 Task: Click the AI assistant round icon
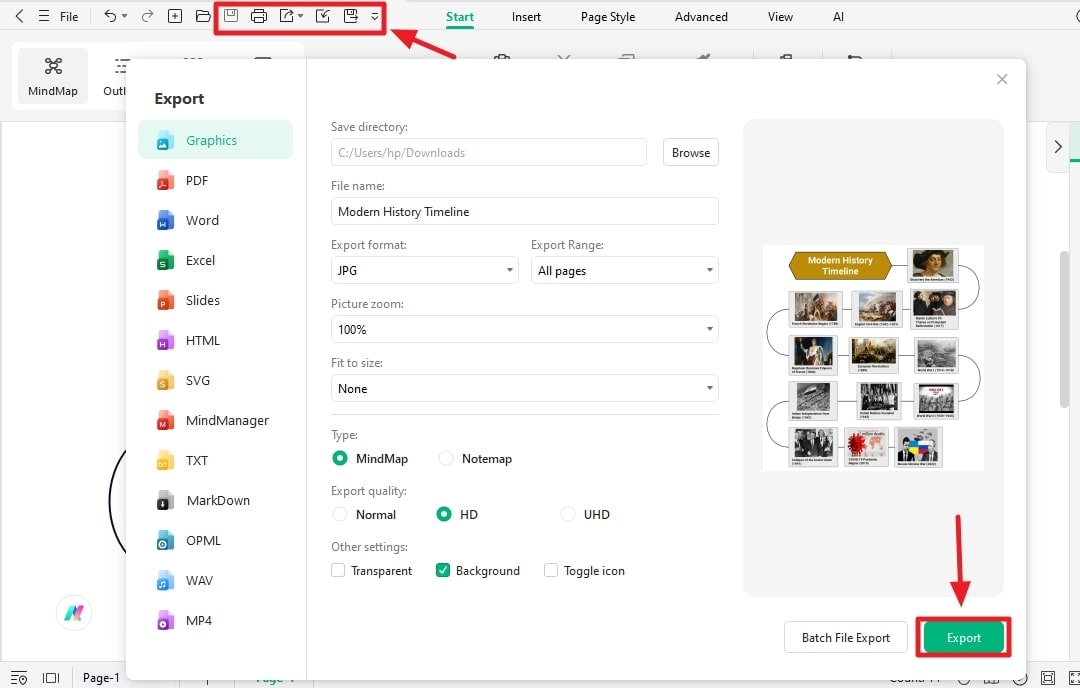tap(74, 612)
